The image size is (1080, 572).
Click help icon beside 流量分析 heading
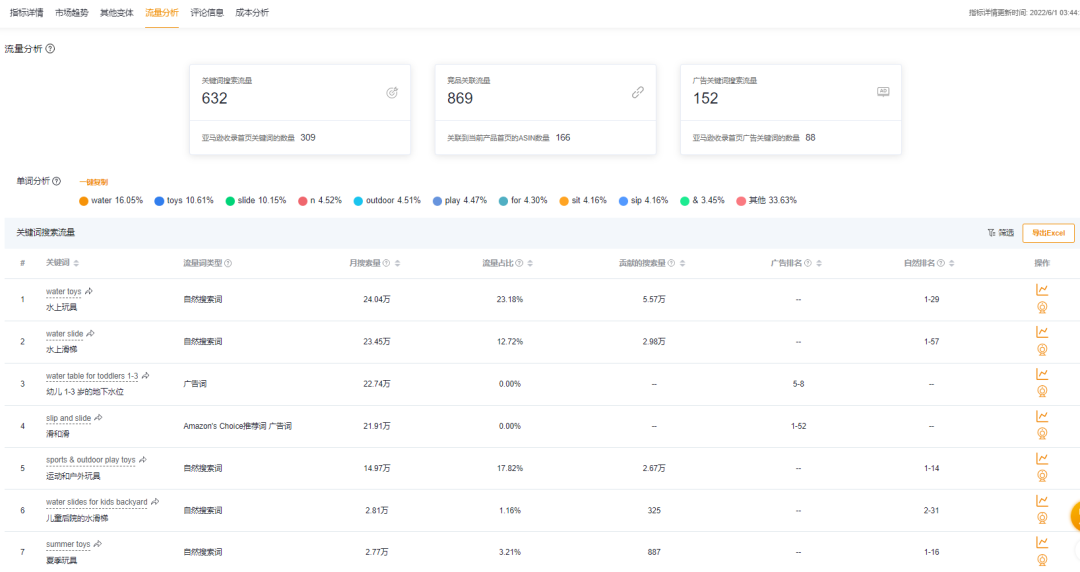coord(50,48)
